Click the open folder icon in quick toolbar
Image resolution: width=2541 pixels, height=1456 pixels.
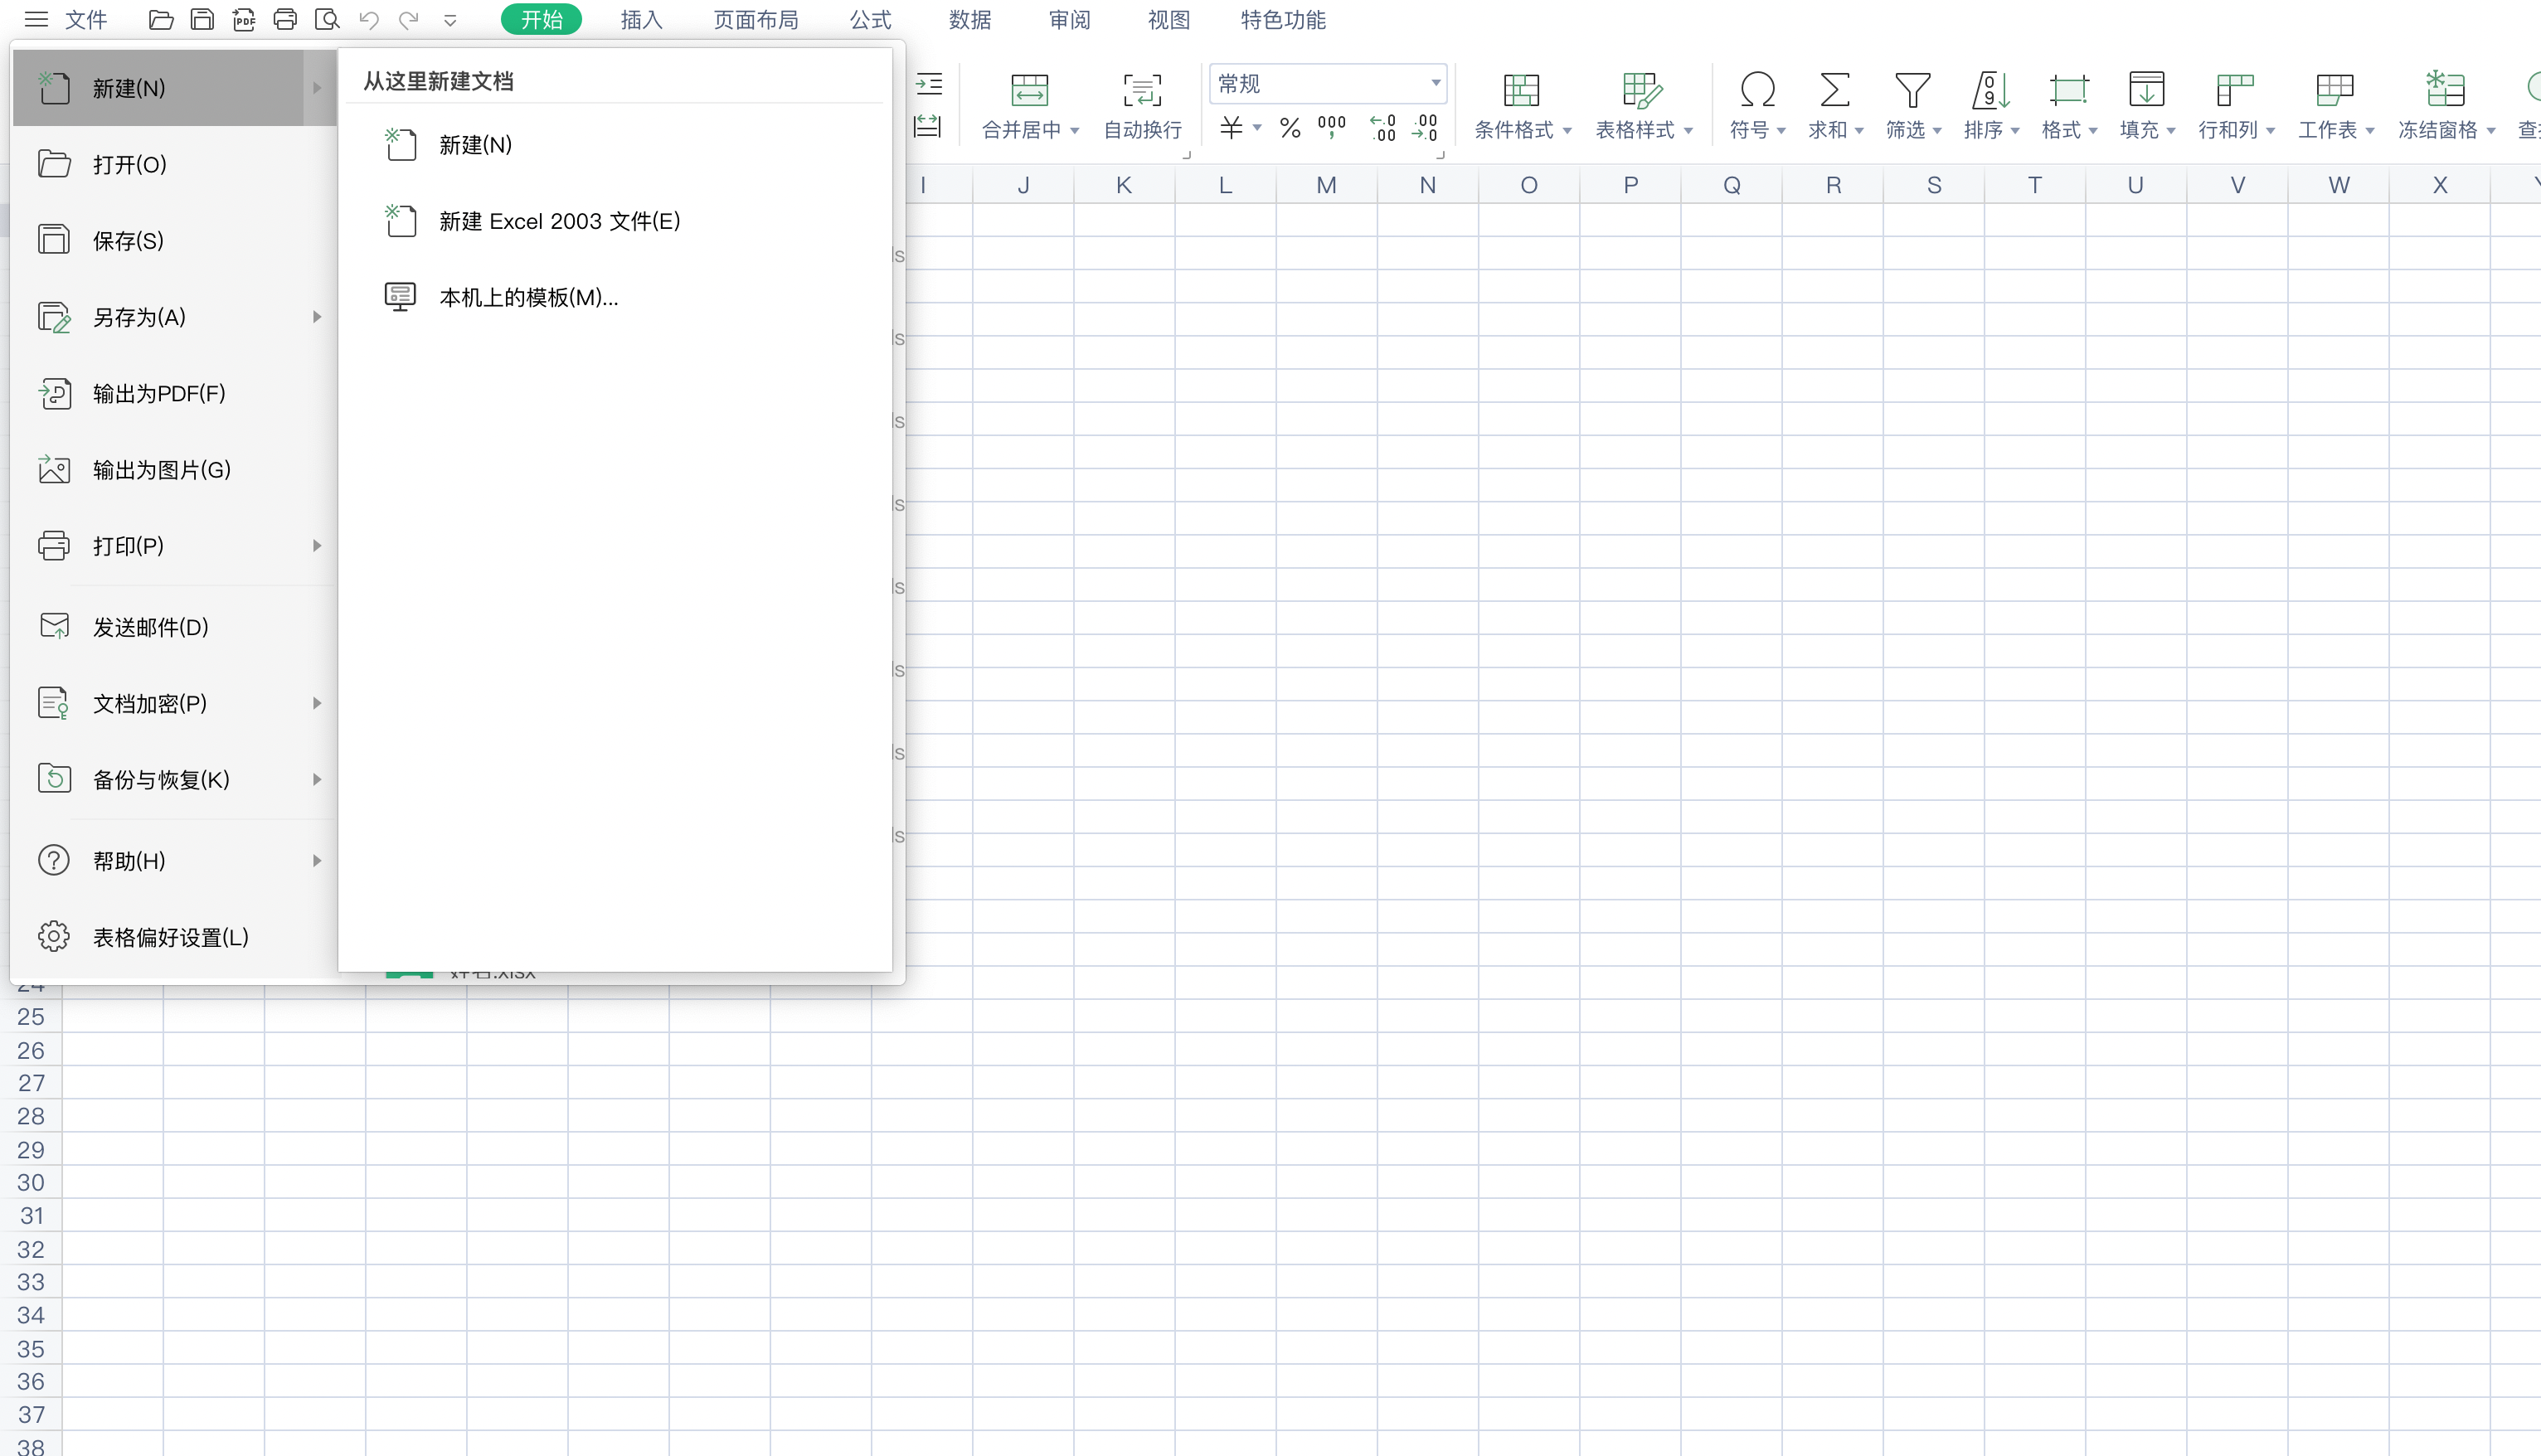(161, 19)
